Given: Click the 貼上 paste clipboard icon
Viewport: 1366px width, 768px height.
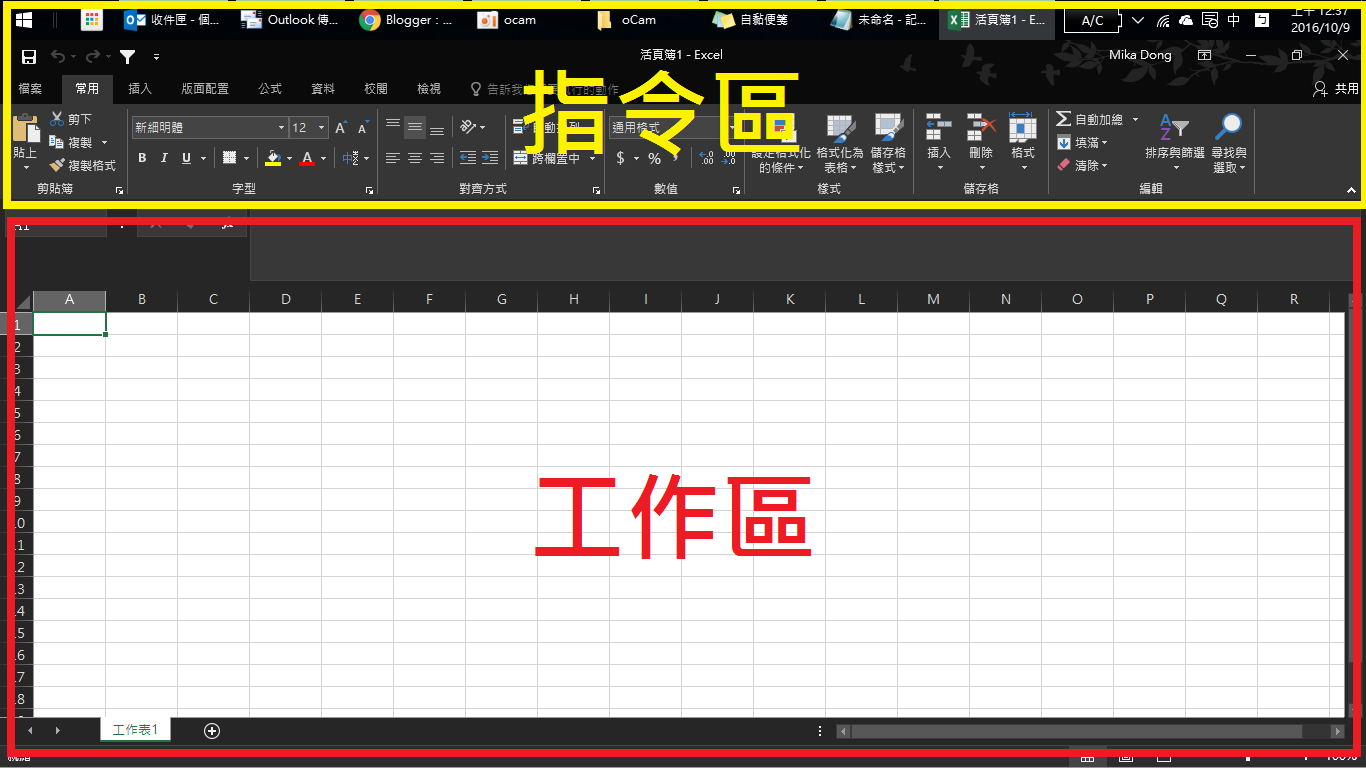Looking at the screenshot, I should point(26,130).
